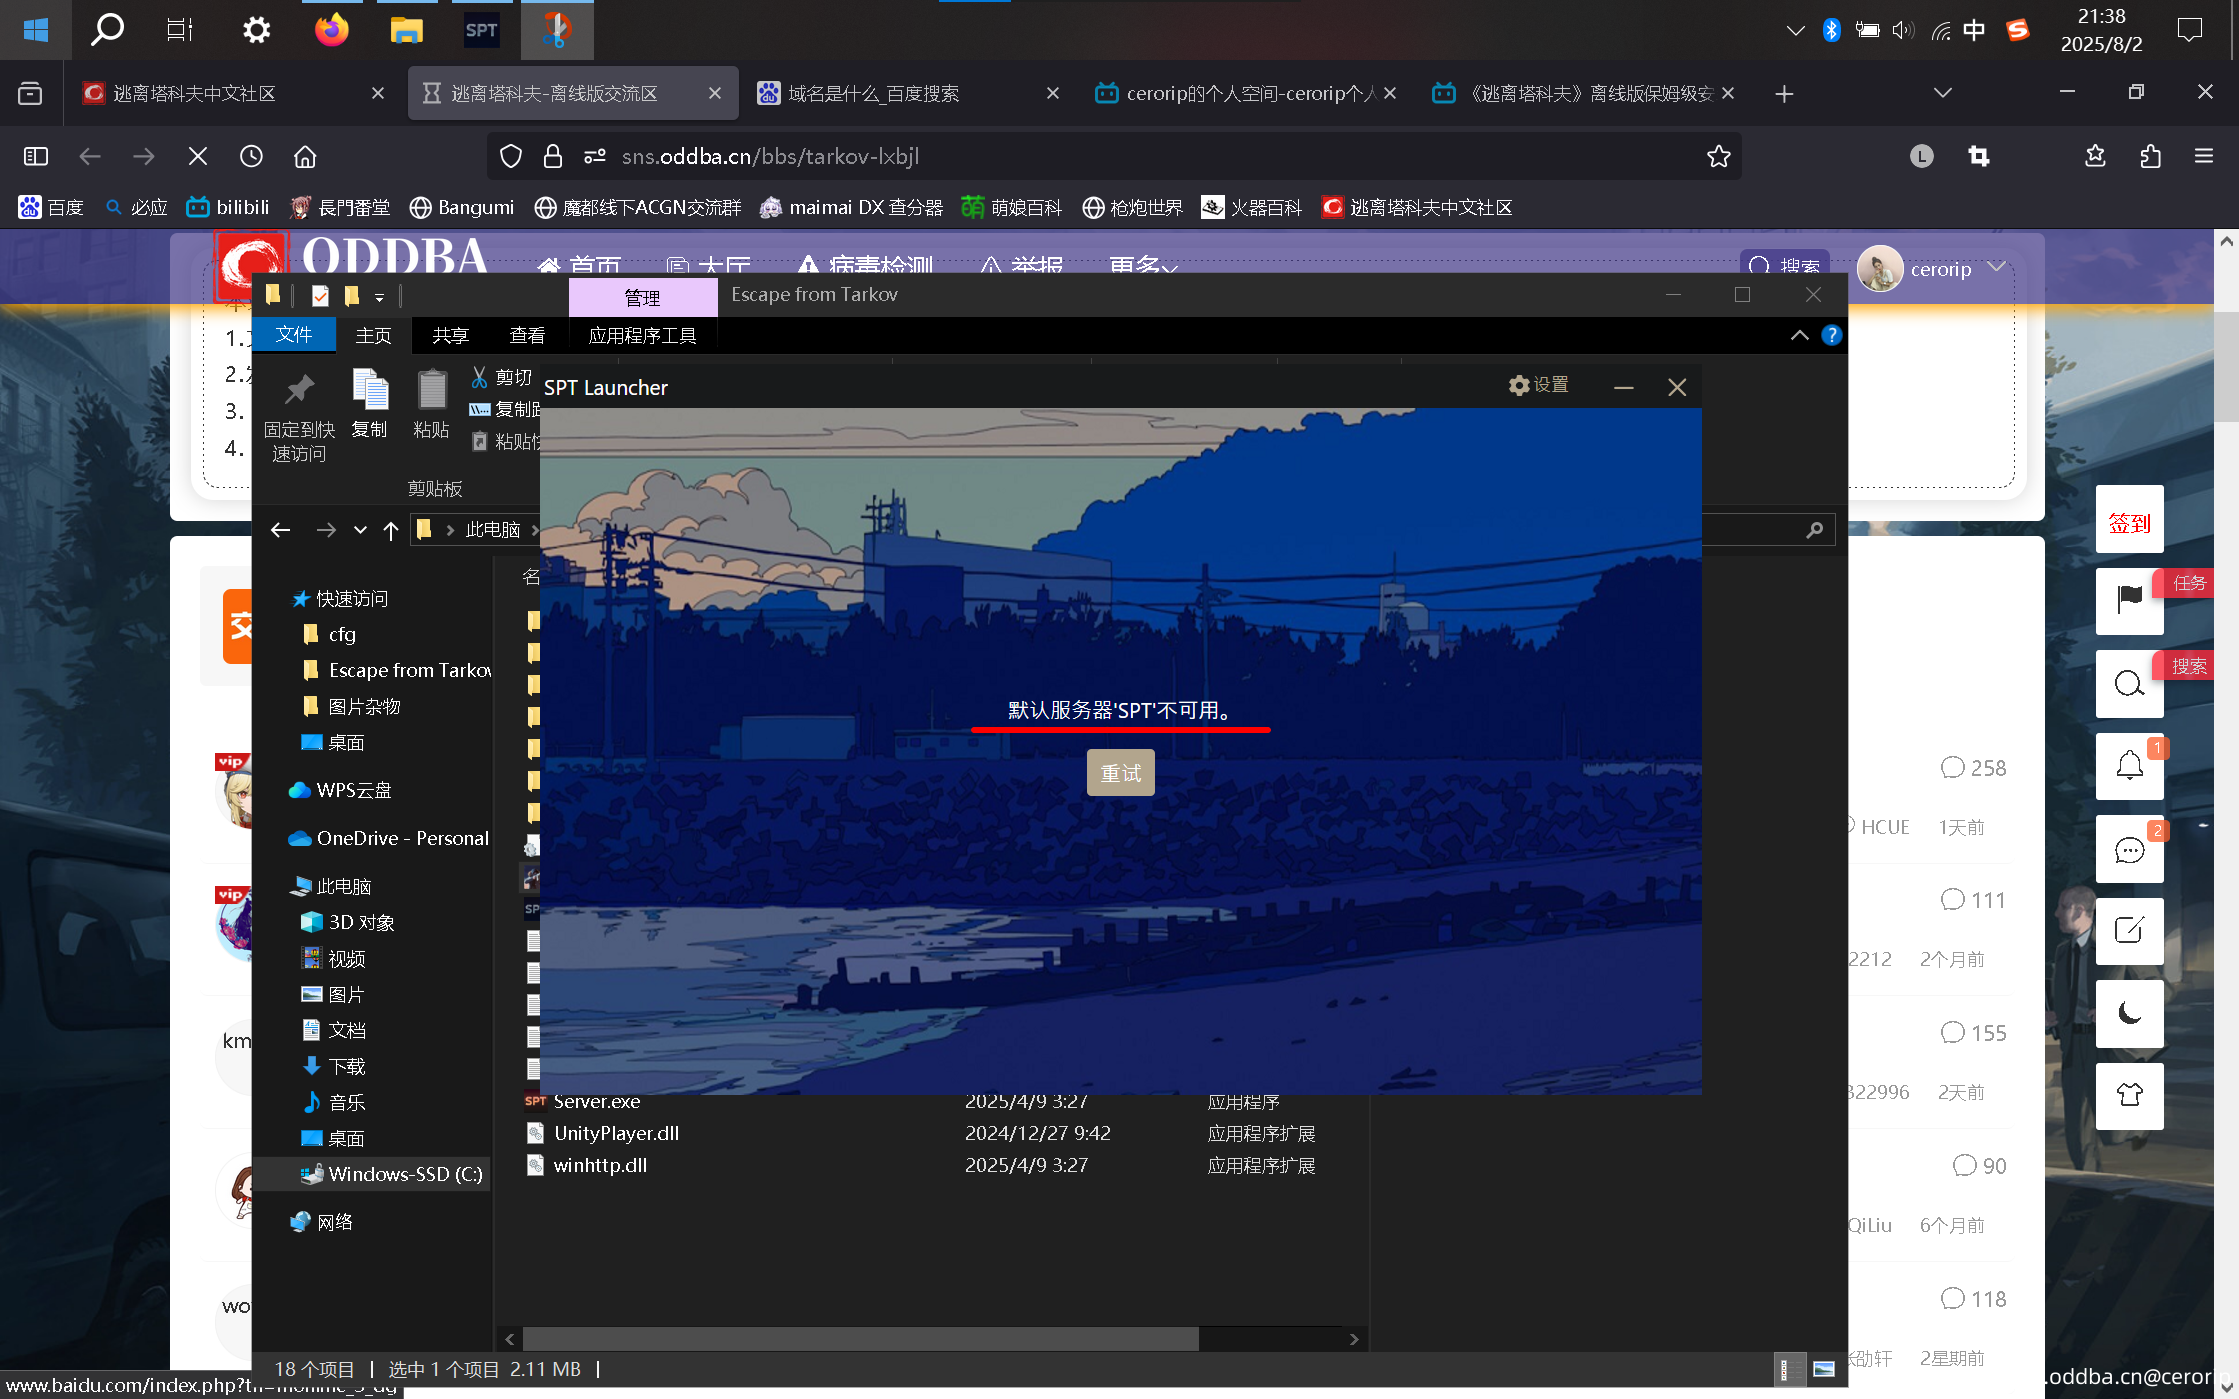Take screenshot with Firefox crop icon
Image resolution: width=2239 pixels, height=1399 pixels.
pos(1978,156)
